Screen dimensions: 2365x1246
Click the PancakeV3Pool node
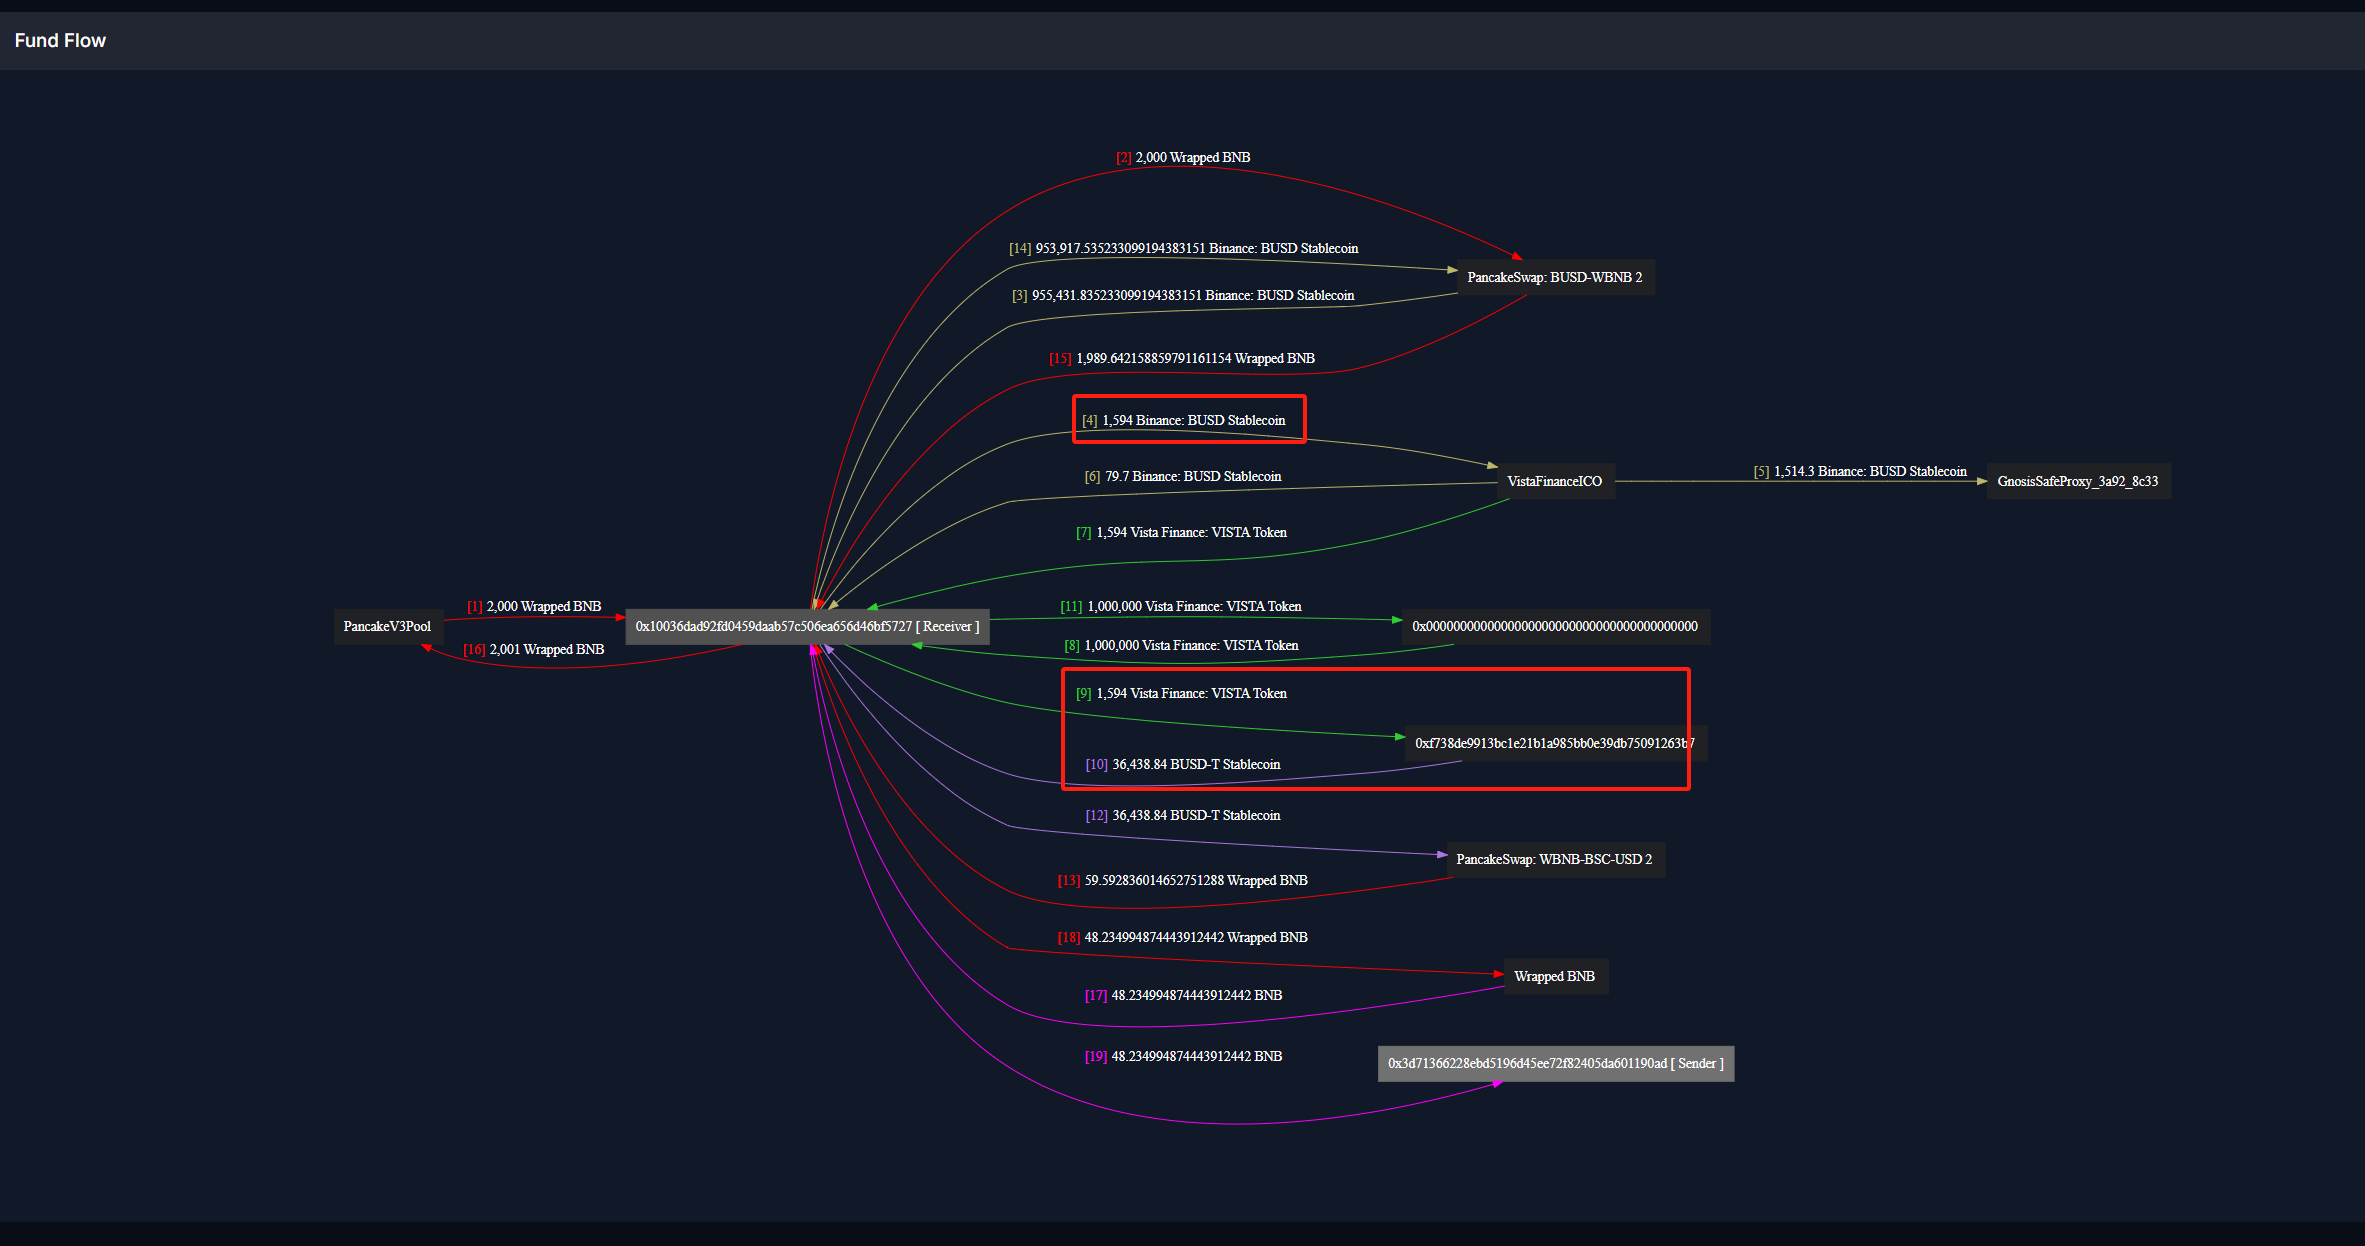pyautogui.click(x=387, y=627)
